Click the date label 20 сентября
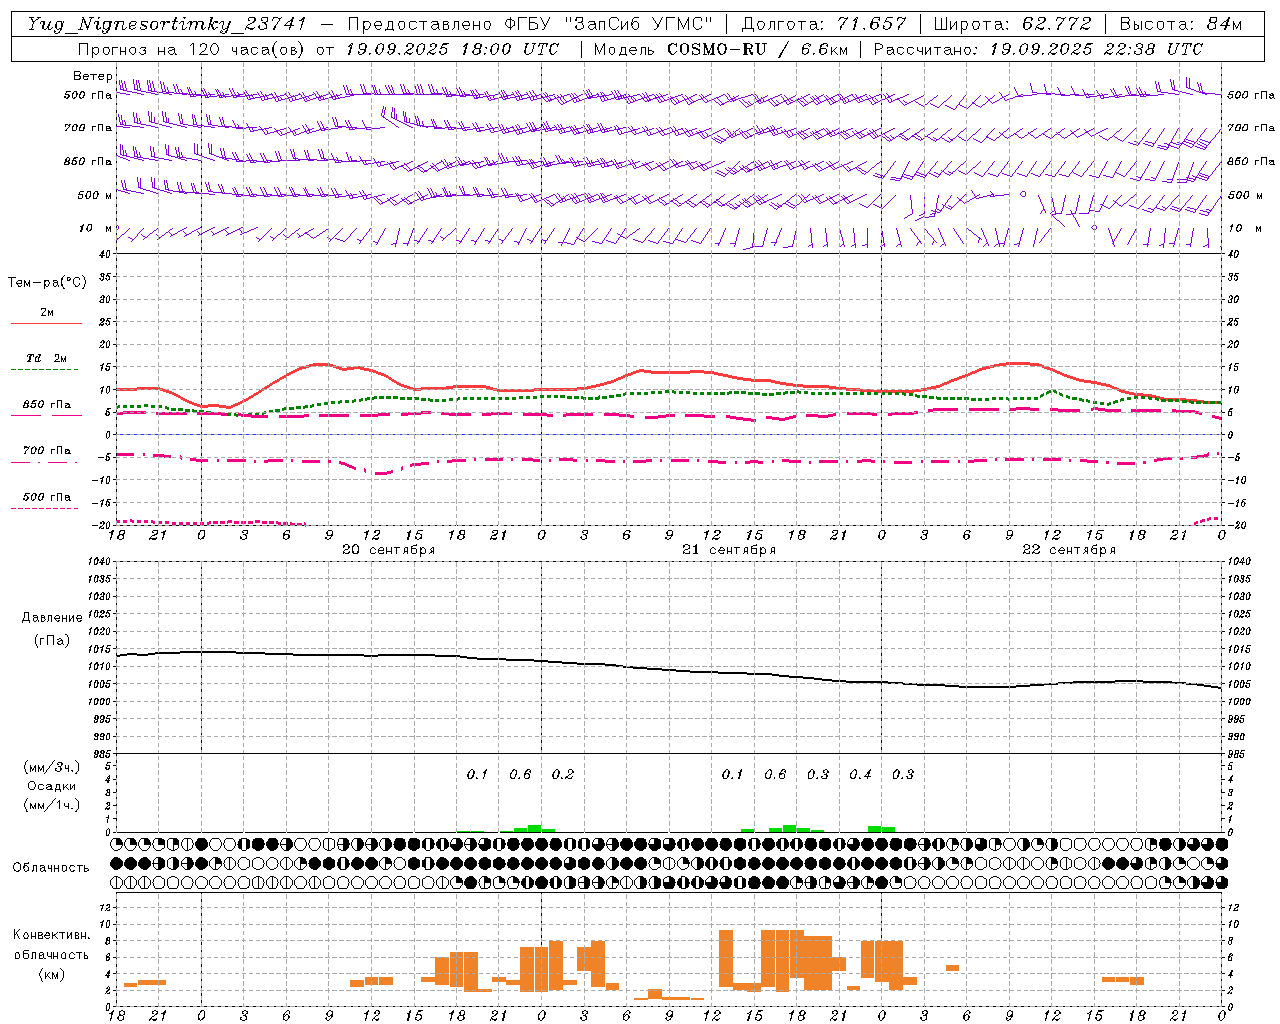This screenshot has height=1024, width=1280. 388,550
